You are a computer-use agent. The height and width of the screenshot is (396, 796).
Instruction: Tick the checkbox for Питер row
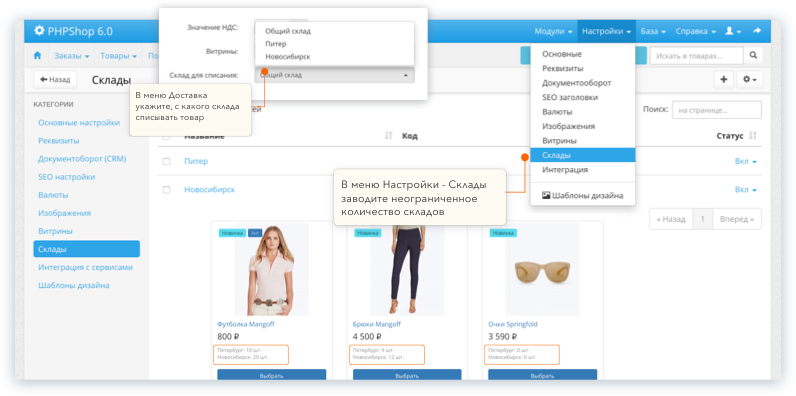pos(166,161)
